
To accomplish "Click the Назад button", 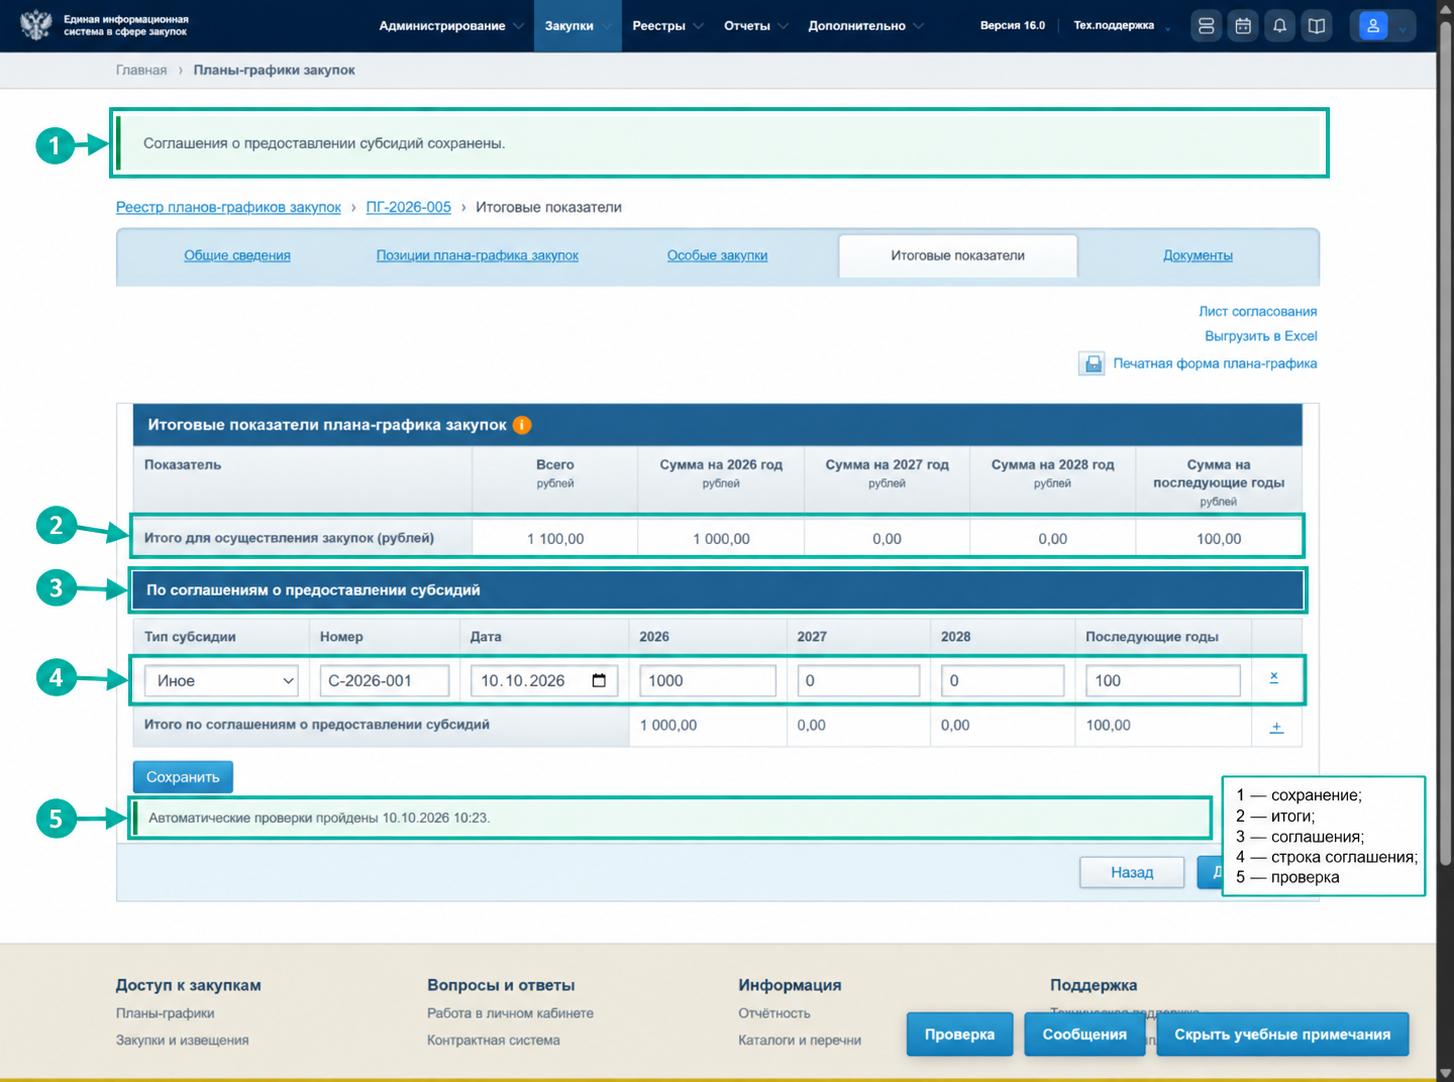I will [x=1132, y=873].
